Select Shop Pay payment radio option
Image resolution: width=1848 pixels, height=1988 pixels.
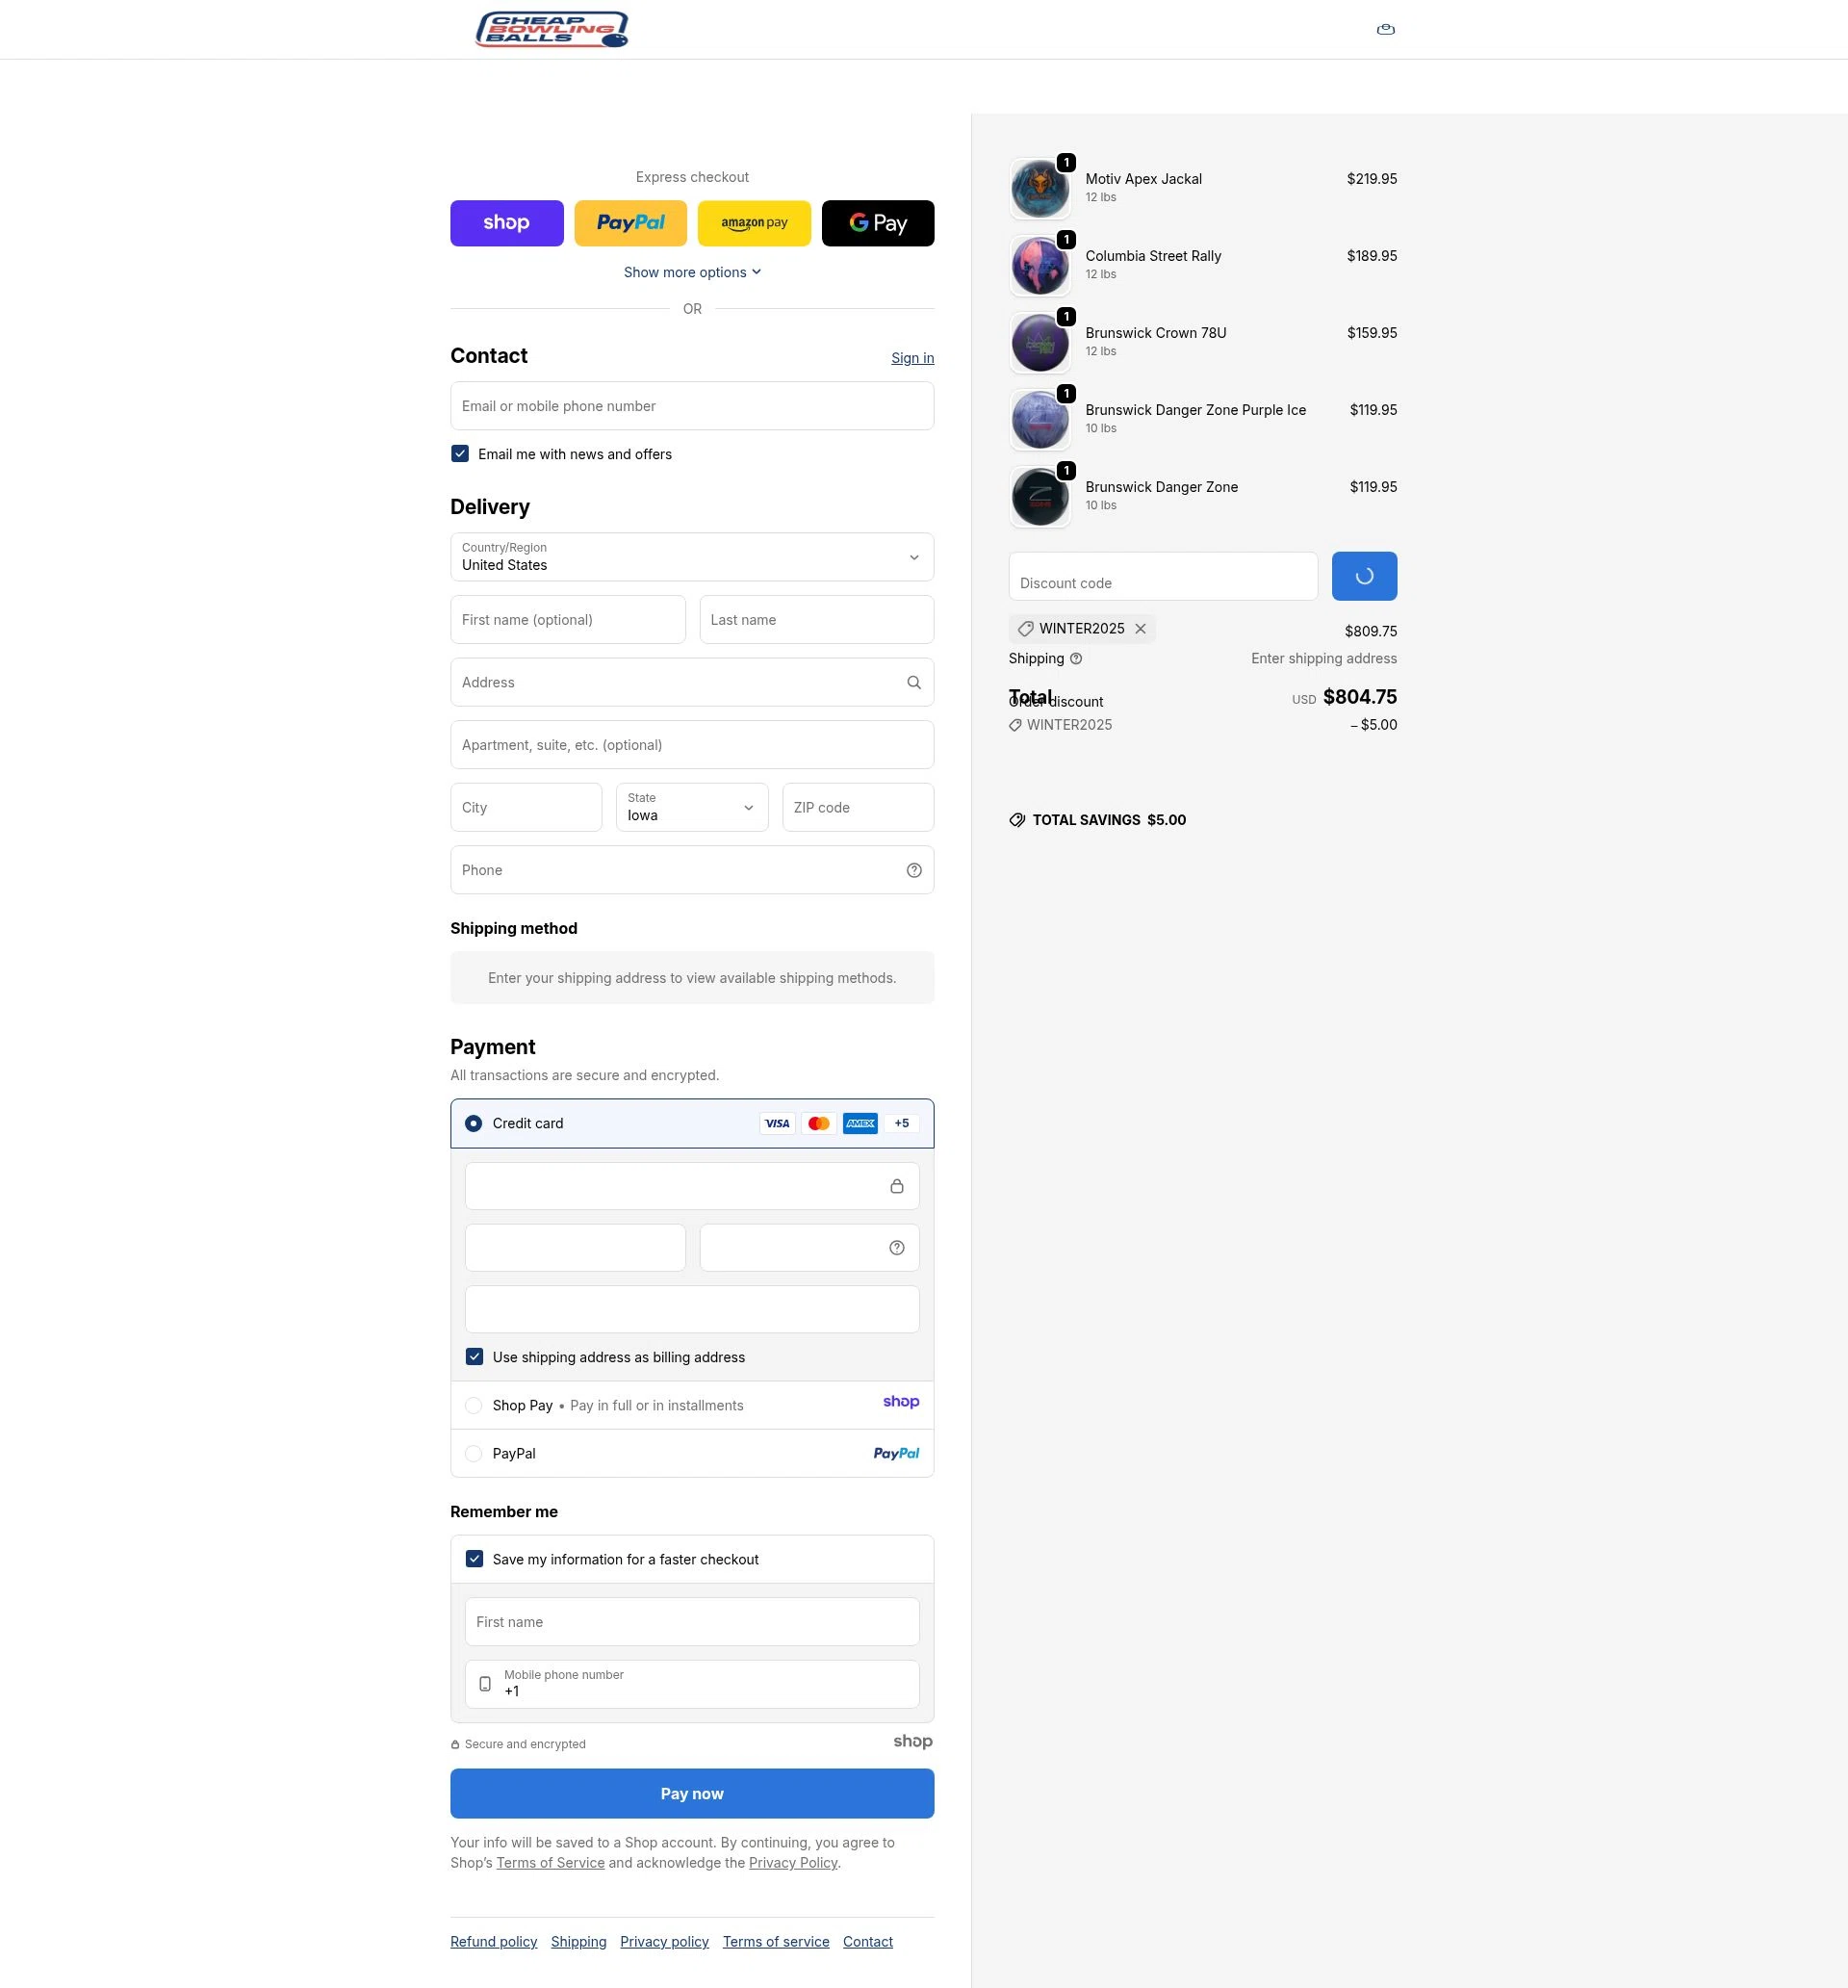tap(474, 1406)
